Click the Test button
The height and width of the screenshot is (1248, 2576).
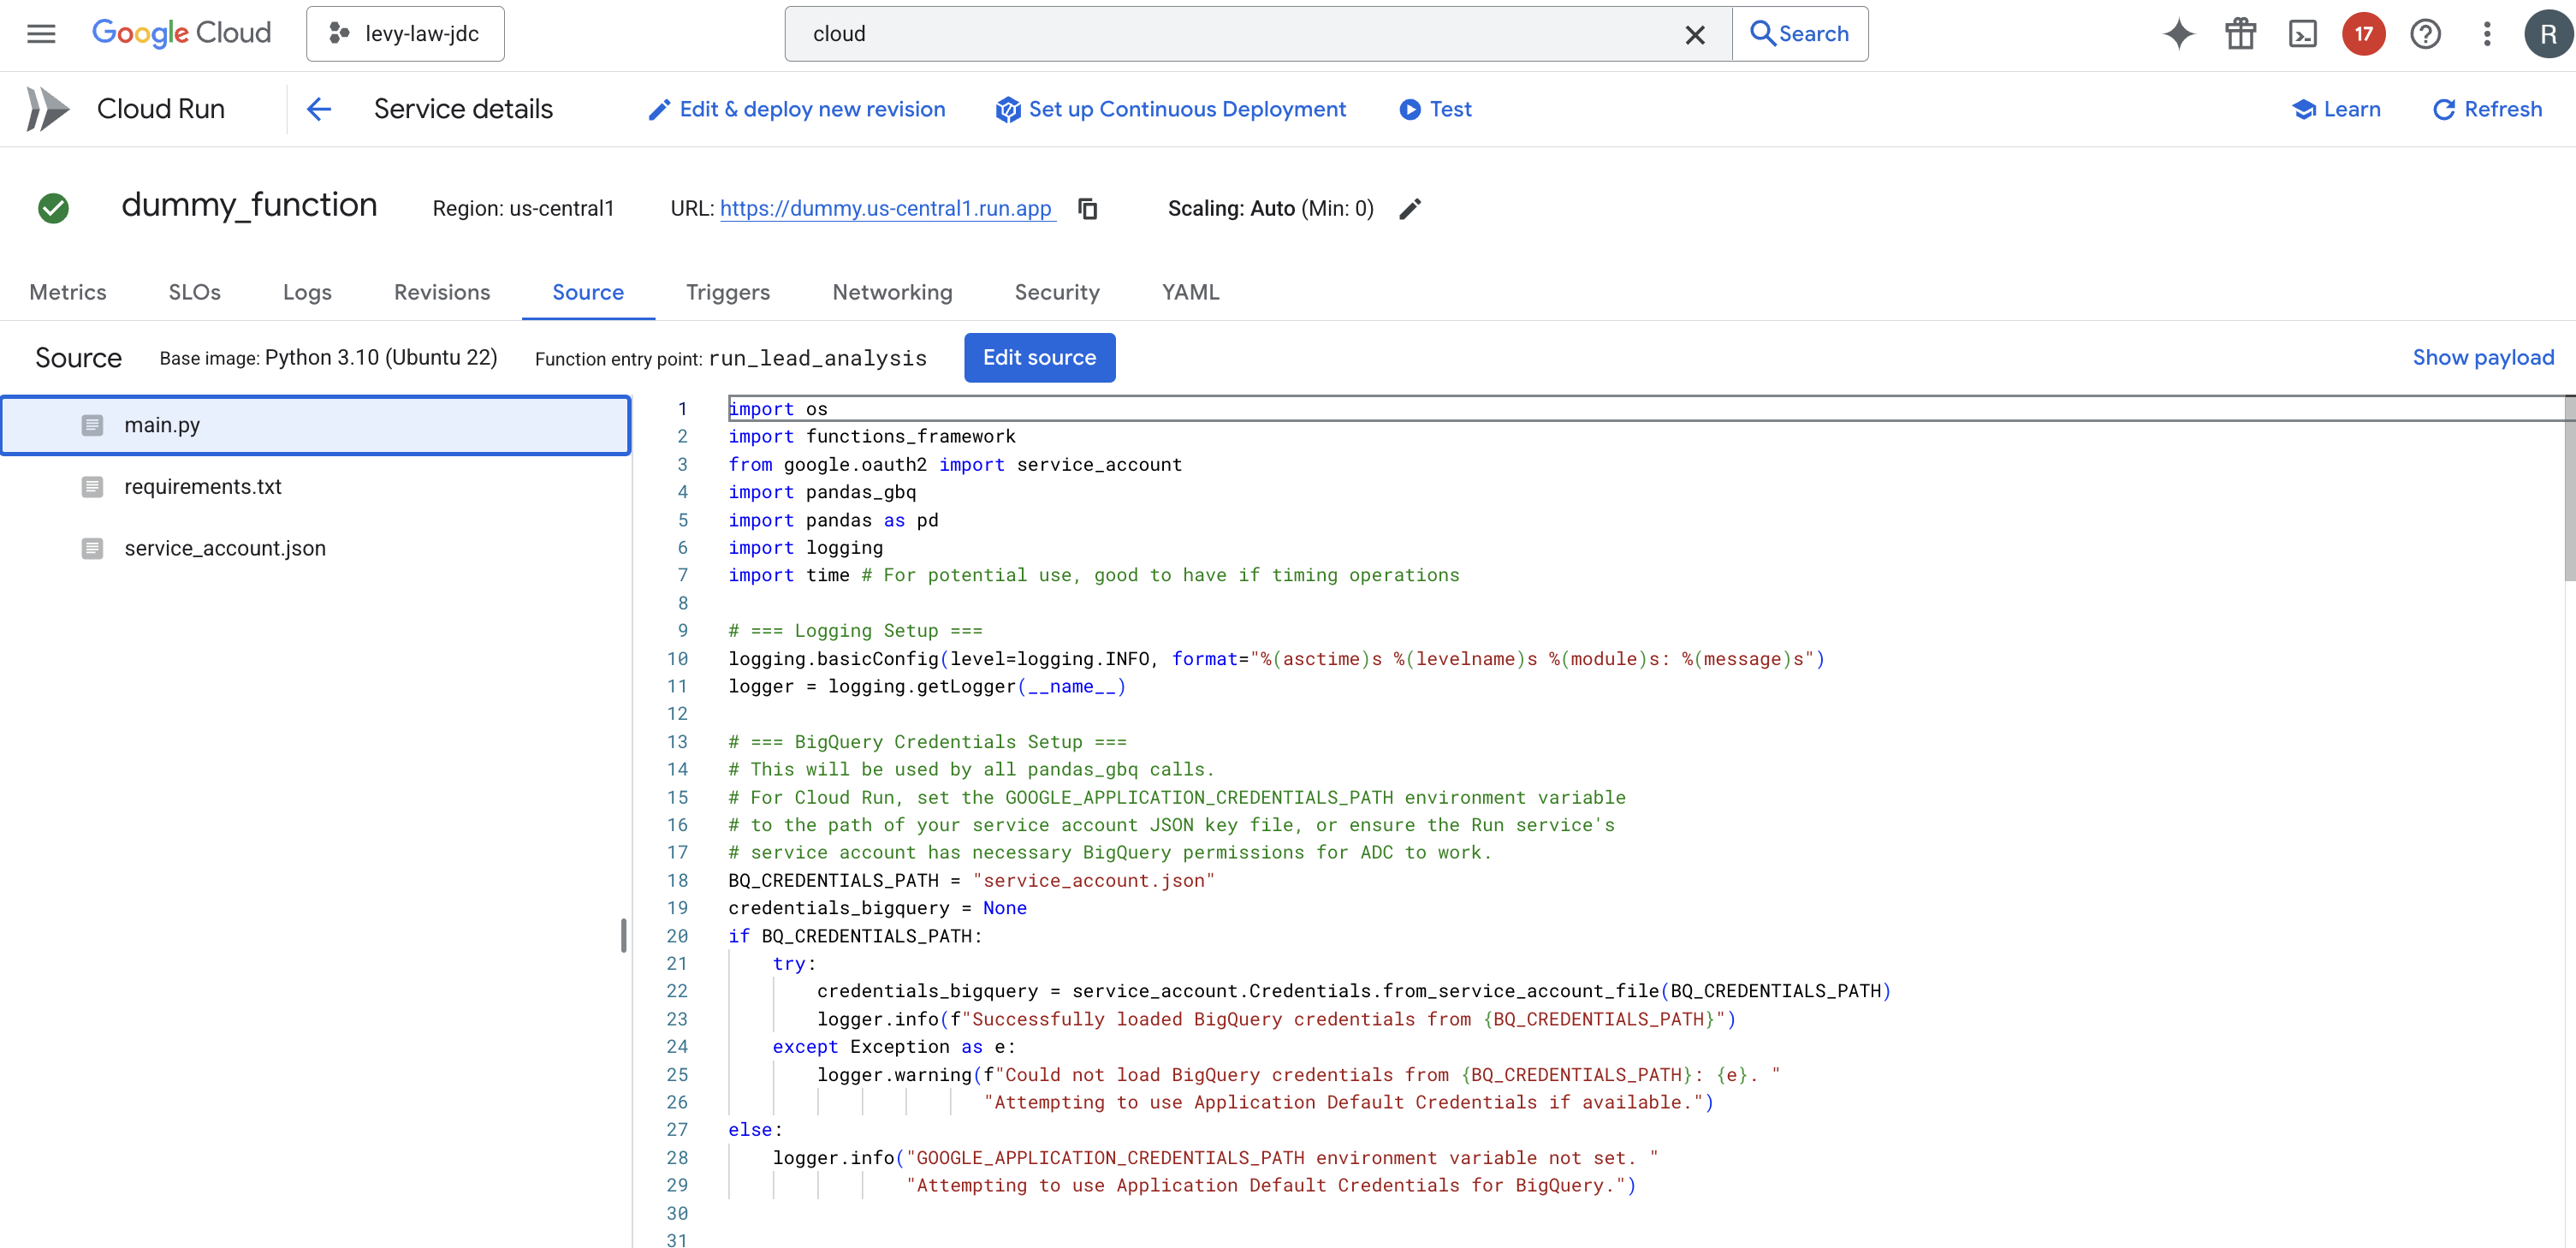tap(1435, 109)
